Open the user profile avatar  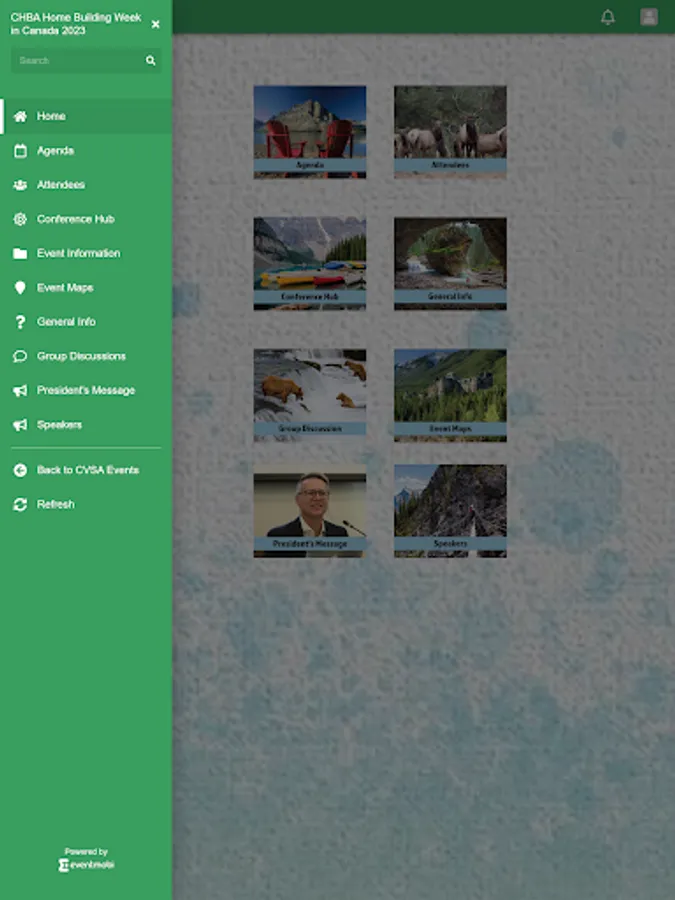pos(649,17)
